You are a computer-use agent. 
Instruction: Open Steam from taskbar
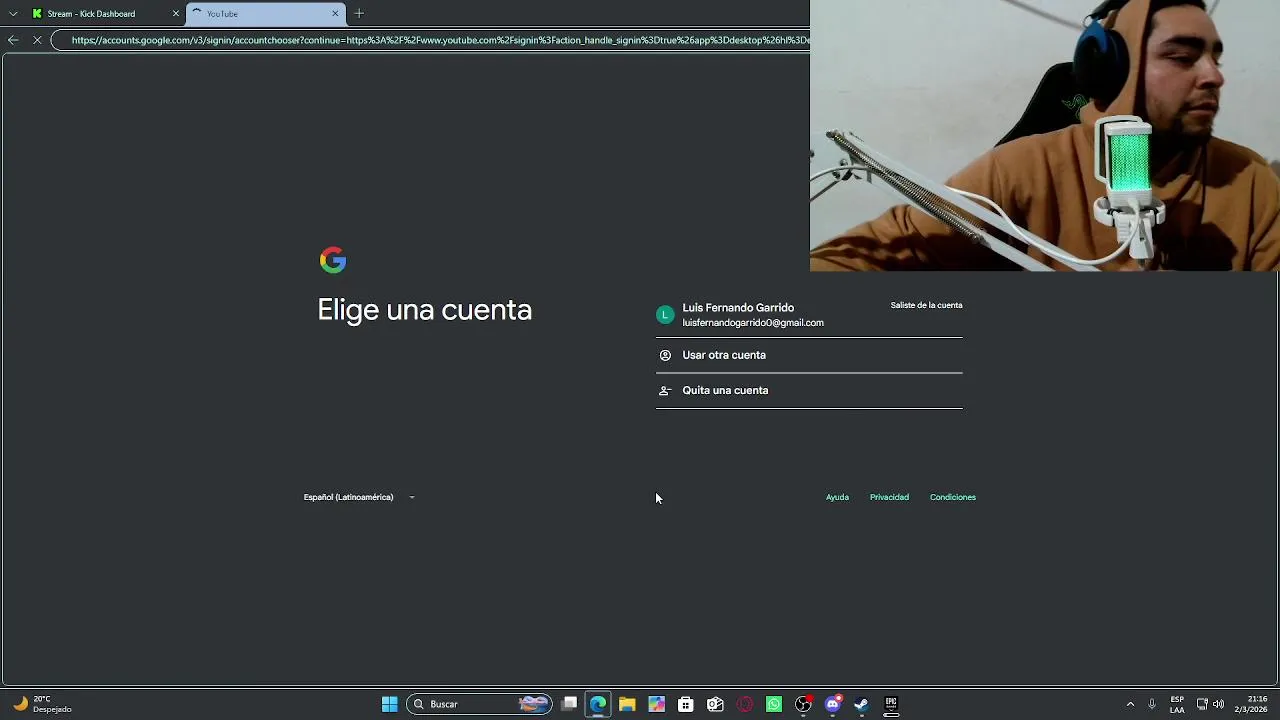(x=861, y=704)
